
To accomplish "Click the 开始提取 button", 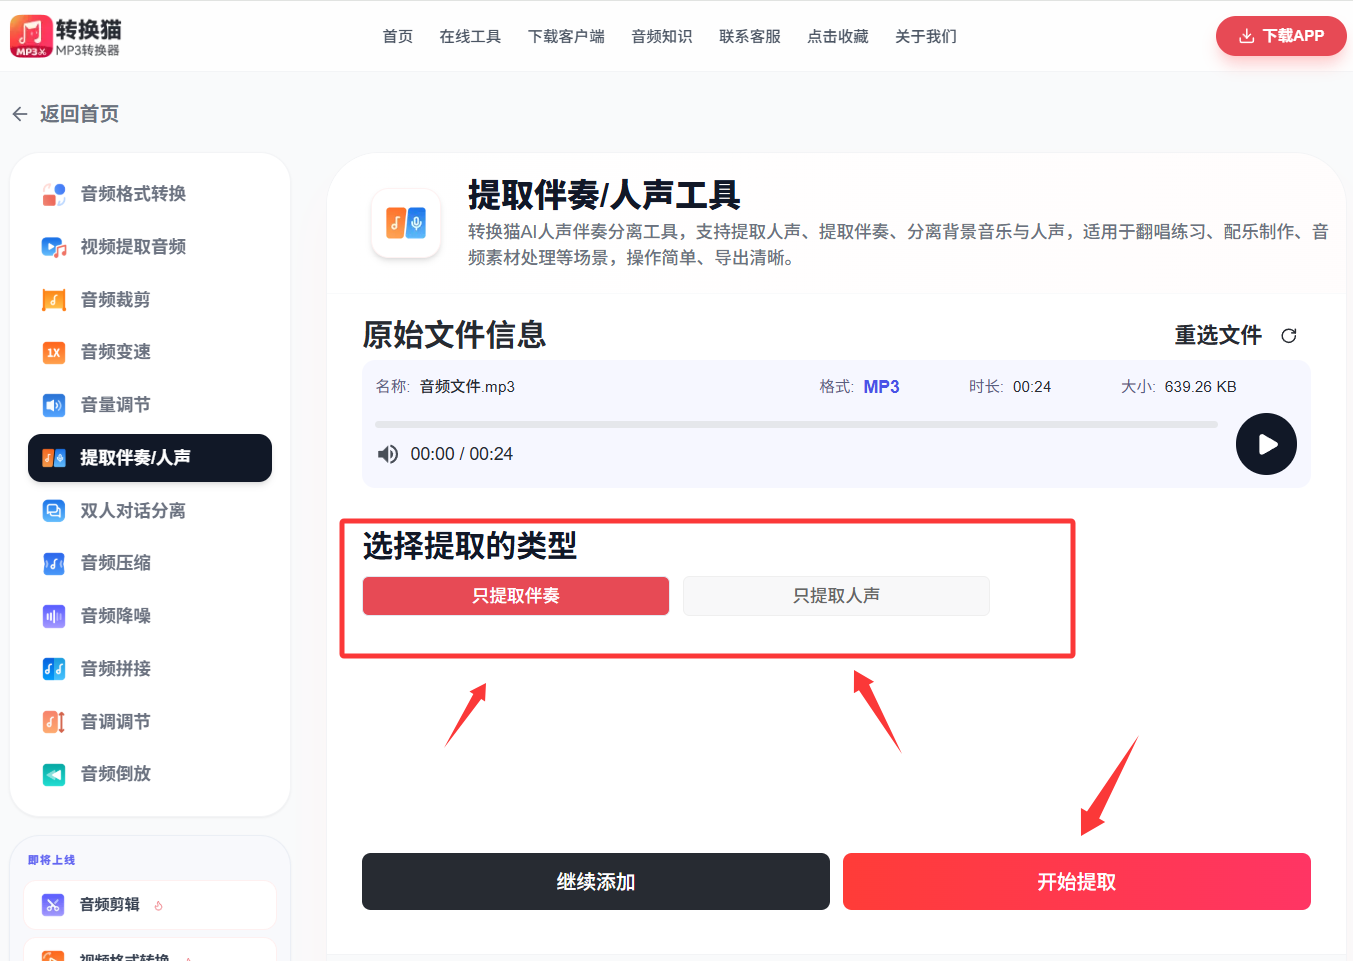I will [1076, 882].
